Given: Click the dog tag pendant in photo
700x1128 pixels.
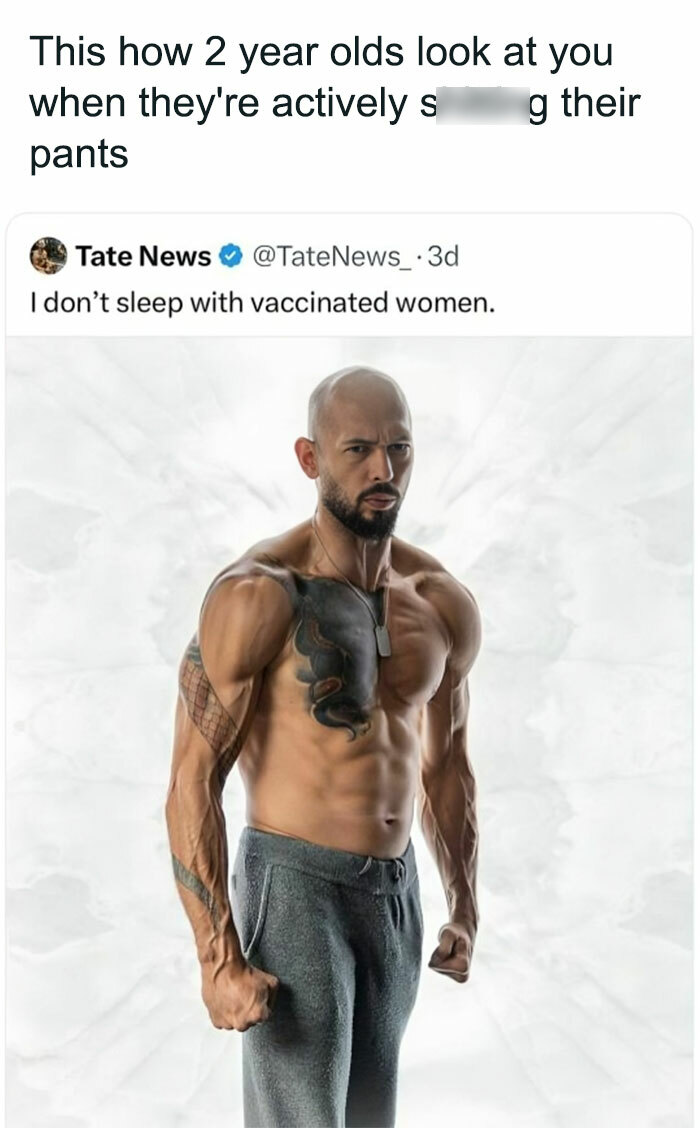Looking at the screenshot, I should point(382,641).
